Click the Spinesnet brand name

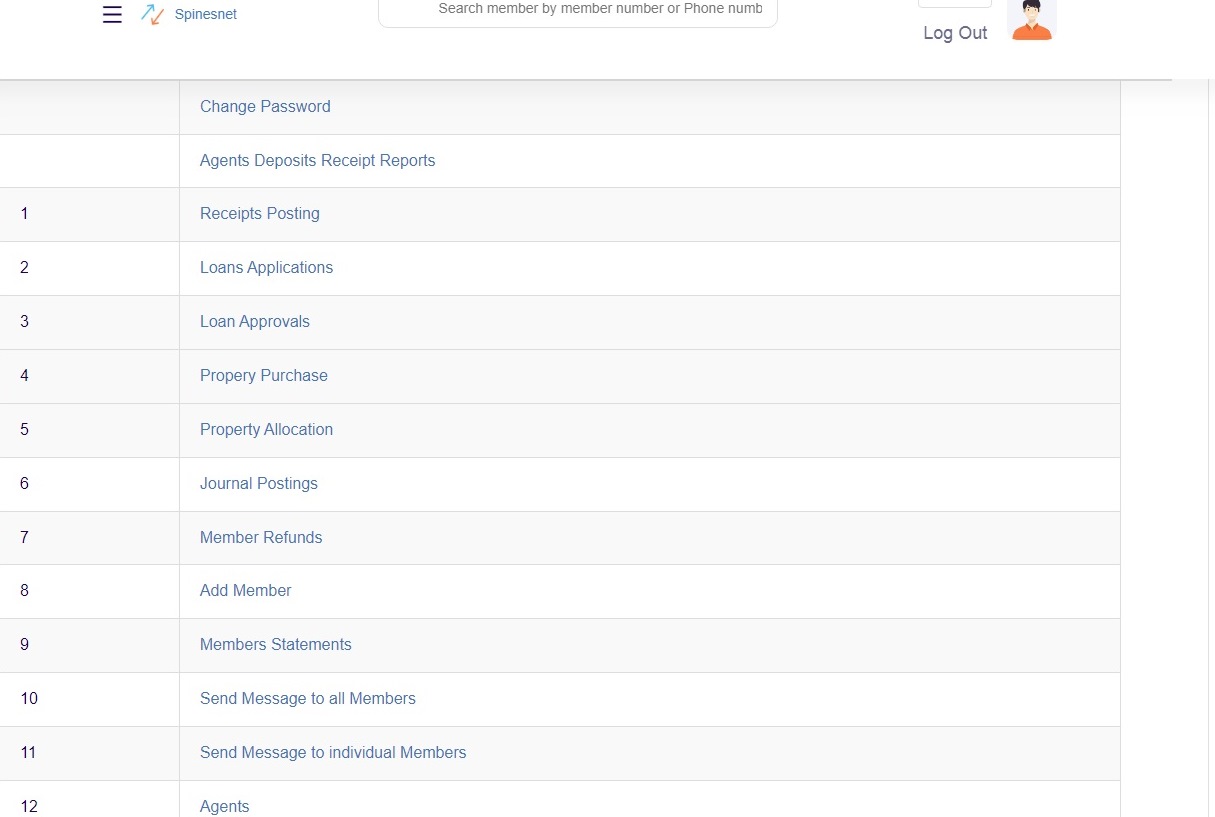[205, 15]
